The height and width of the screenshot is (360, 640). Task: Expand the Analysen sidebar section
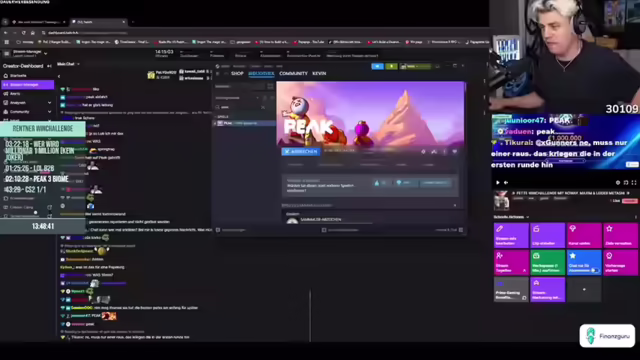click(49, 102)
